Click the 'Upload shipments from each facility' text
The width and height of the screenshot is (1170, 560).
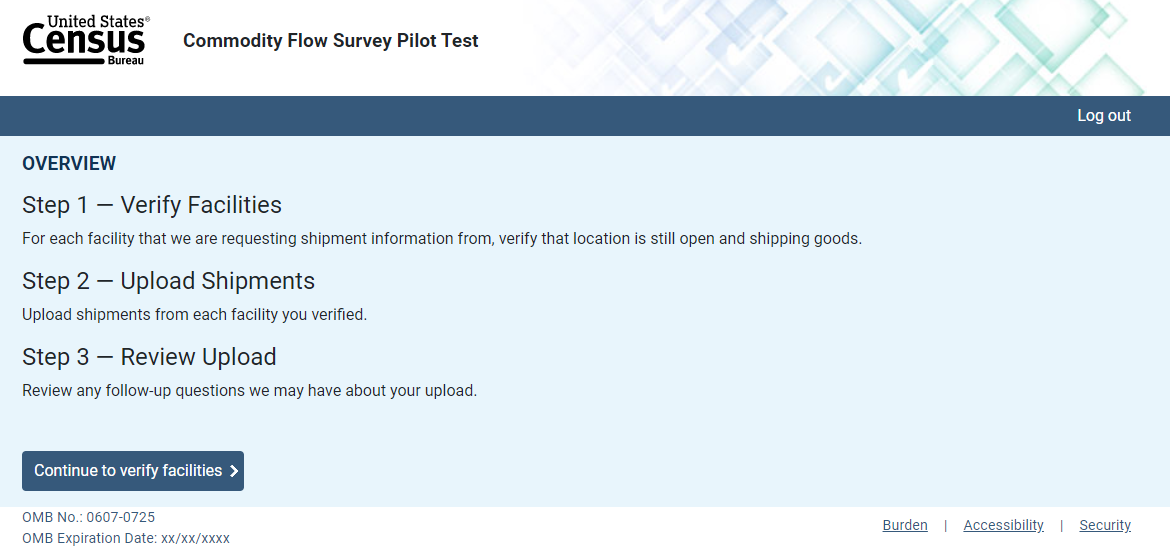(x=194, y=315)
